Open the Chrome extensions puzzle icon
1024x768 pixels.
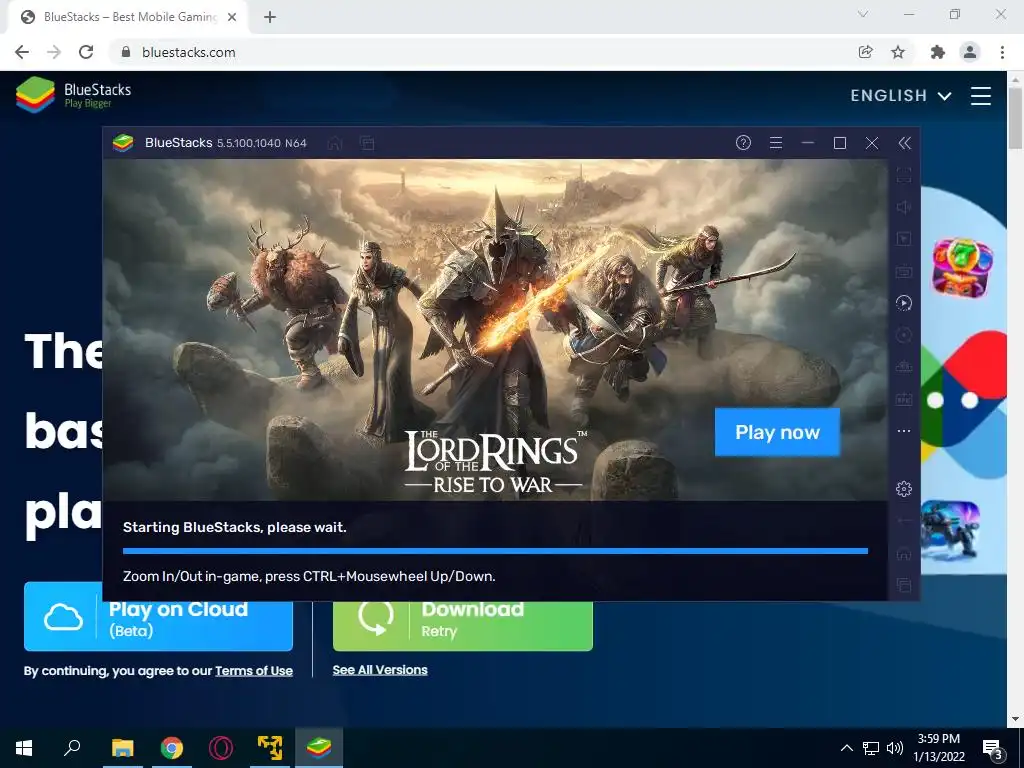point(938,52)
